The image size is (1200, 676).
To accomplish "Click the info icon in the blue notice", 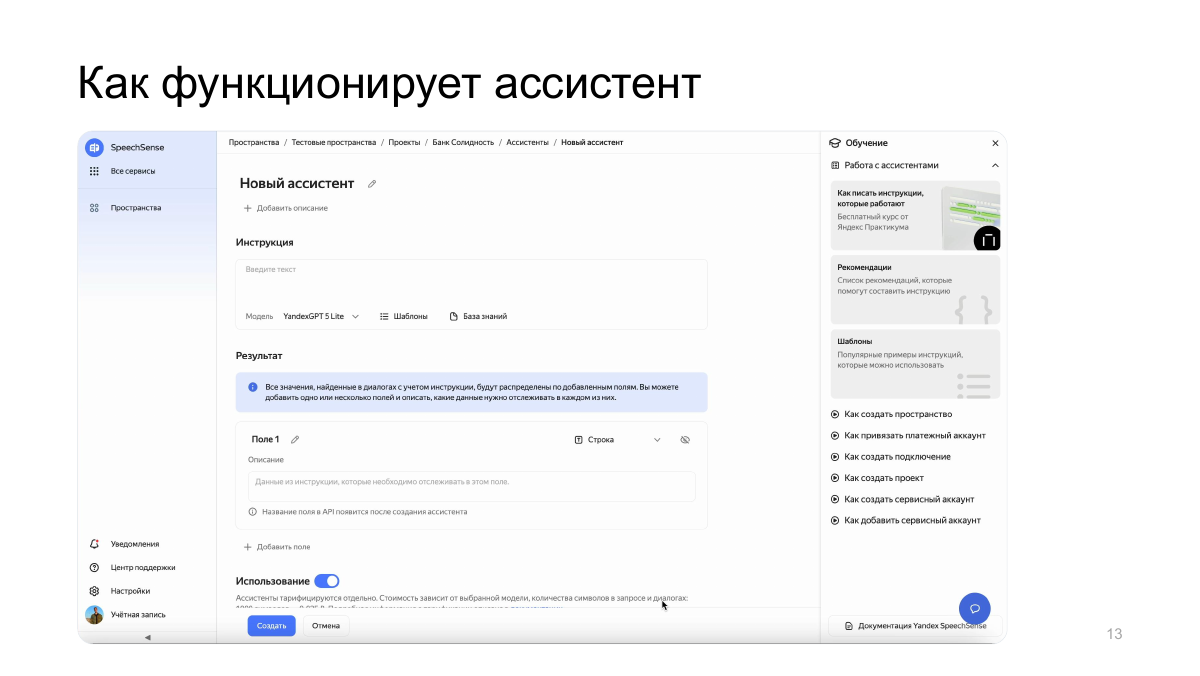I will coord(252,386).
